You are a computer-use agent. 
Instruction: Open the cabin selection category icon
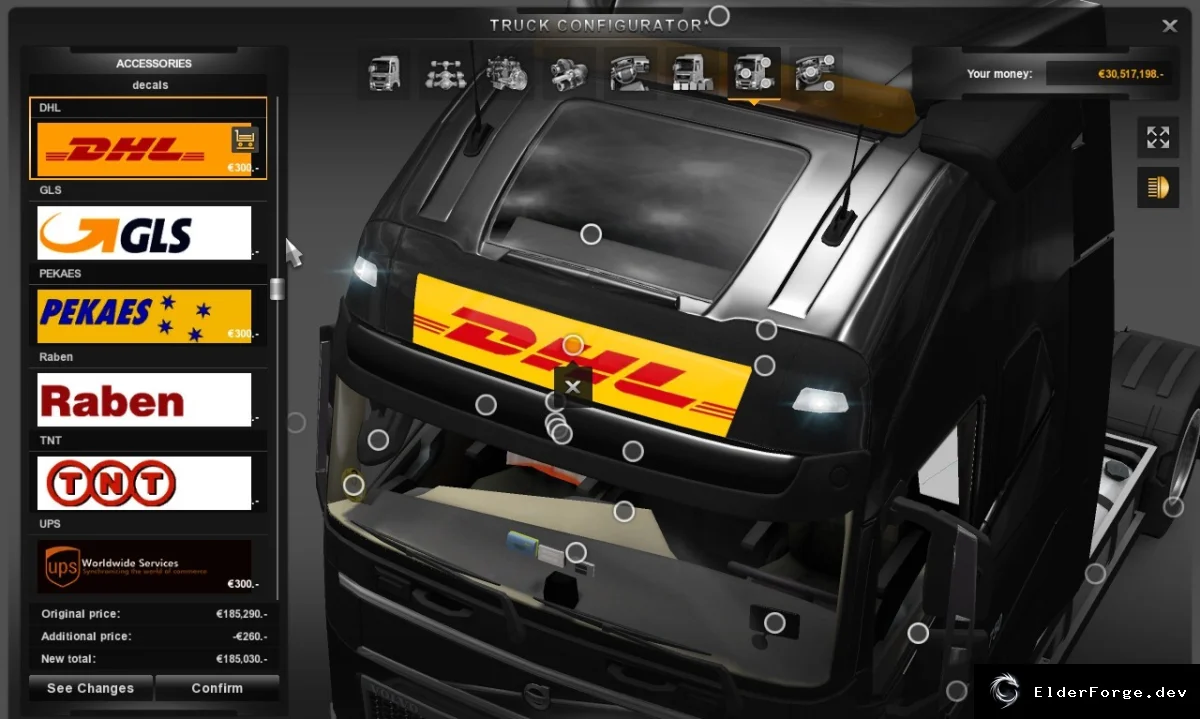[x=384, y=73]
